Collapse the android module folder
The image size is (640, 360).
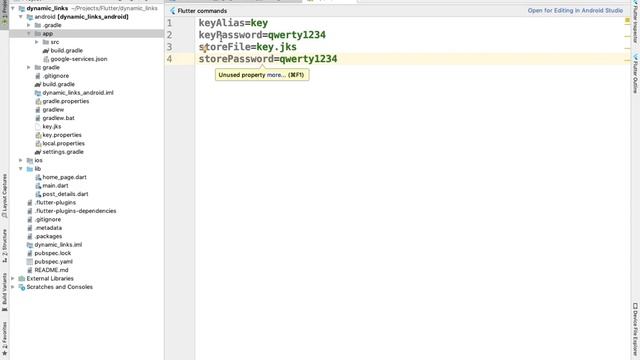pyautogui.click(x=21, y=17)
